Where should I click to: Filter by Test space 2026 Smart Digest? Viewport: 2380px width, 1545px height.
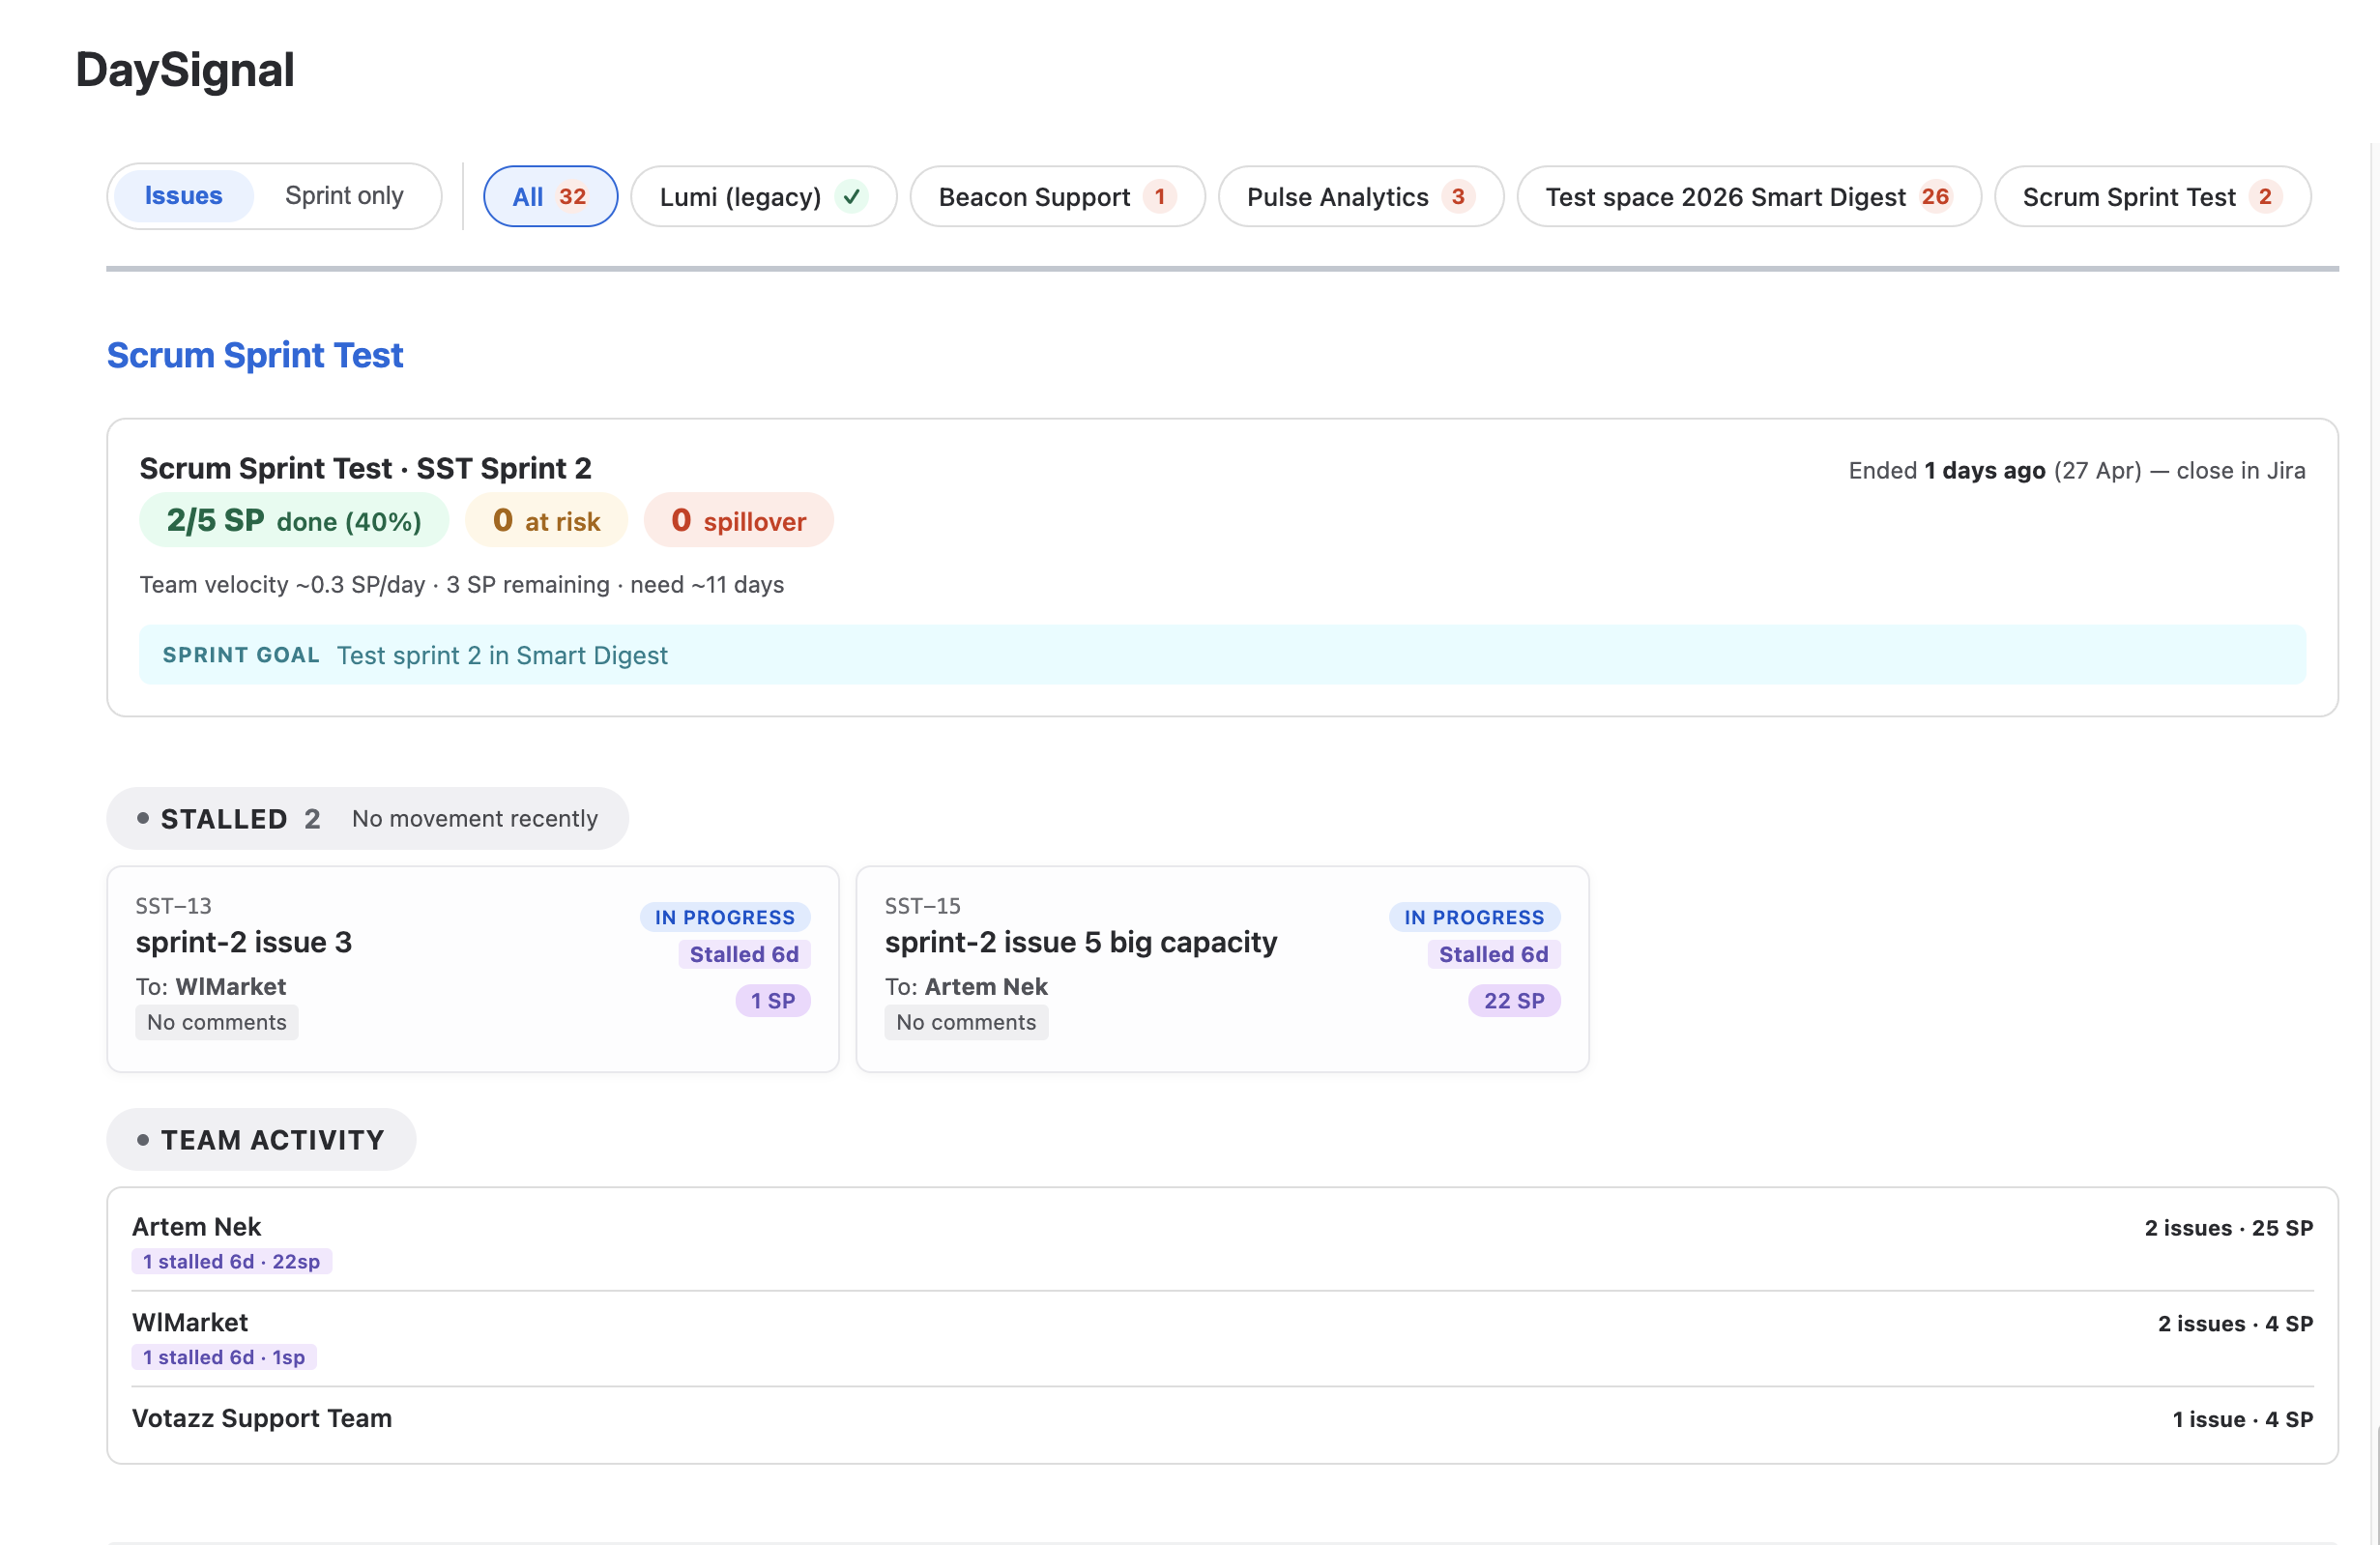pyautogui.click(x=1724, y=197)
